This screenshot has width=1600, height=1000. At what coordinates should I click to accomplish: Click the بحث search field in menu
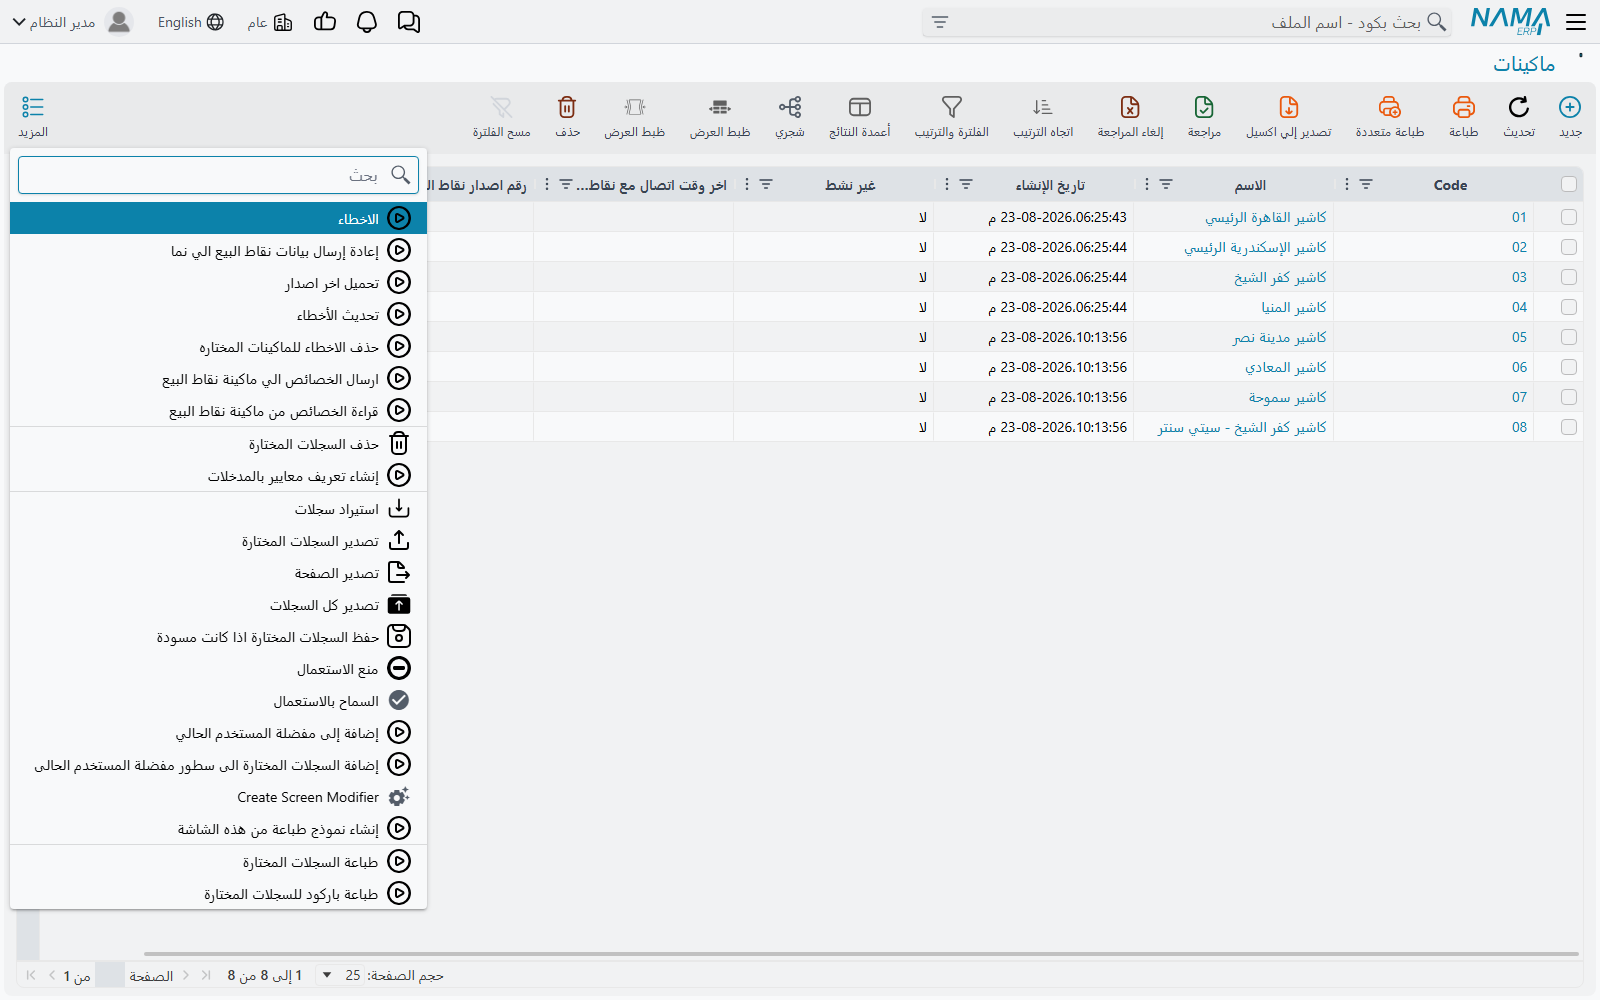click(218, 175)
